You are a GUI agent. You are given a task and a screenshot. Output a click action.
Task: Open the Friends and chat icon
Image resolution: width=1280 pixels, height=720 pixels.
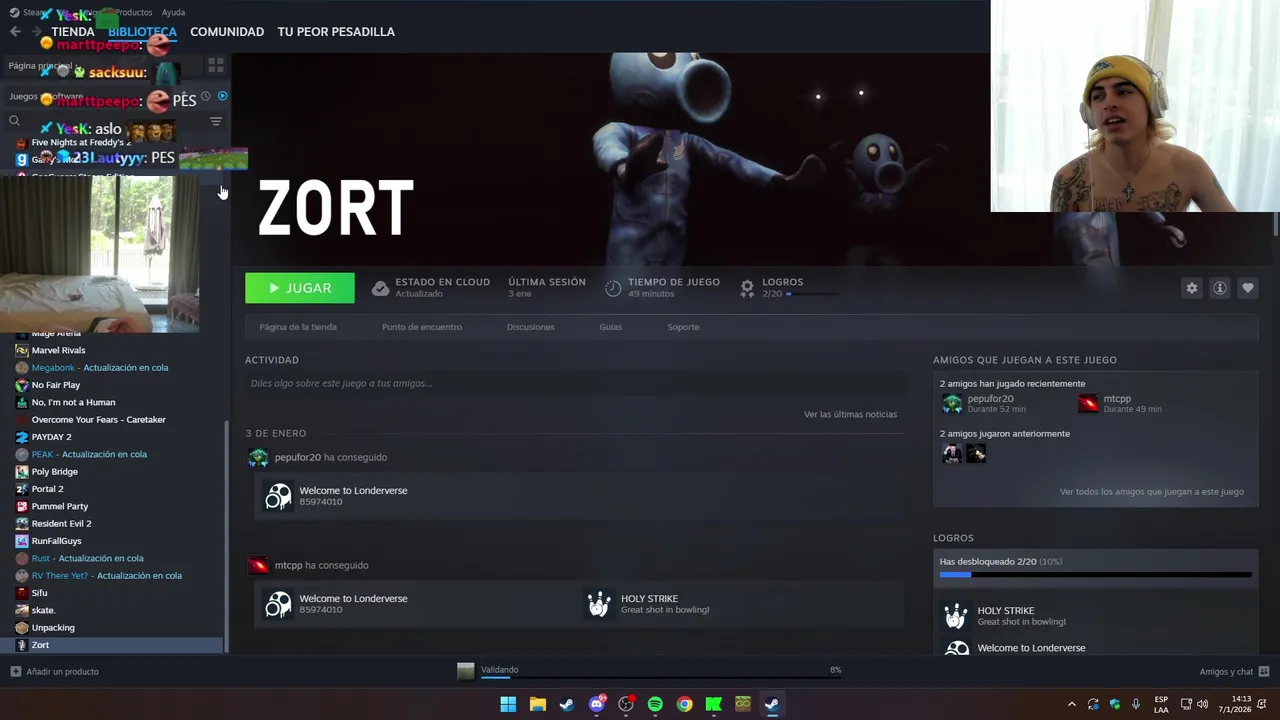click(x=1264, y=672)
